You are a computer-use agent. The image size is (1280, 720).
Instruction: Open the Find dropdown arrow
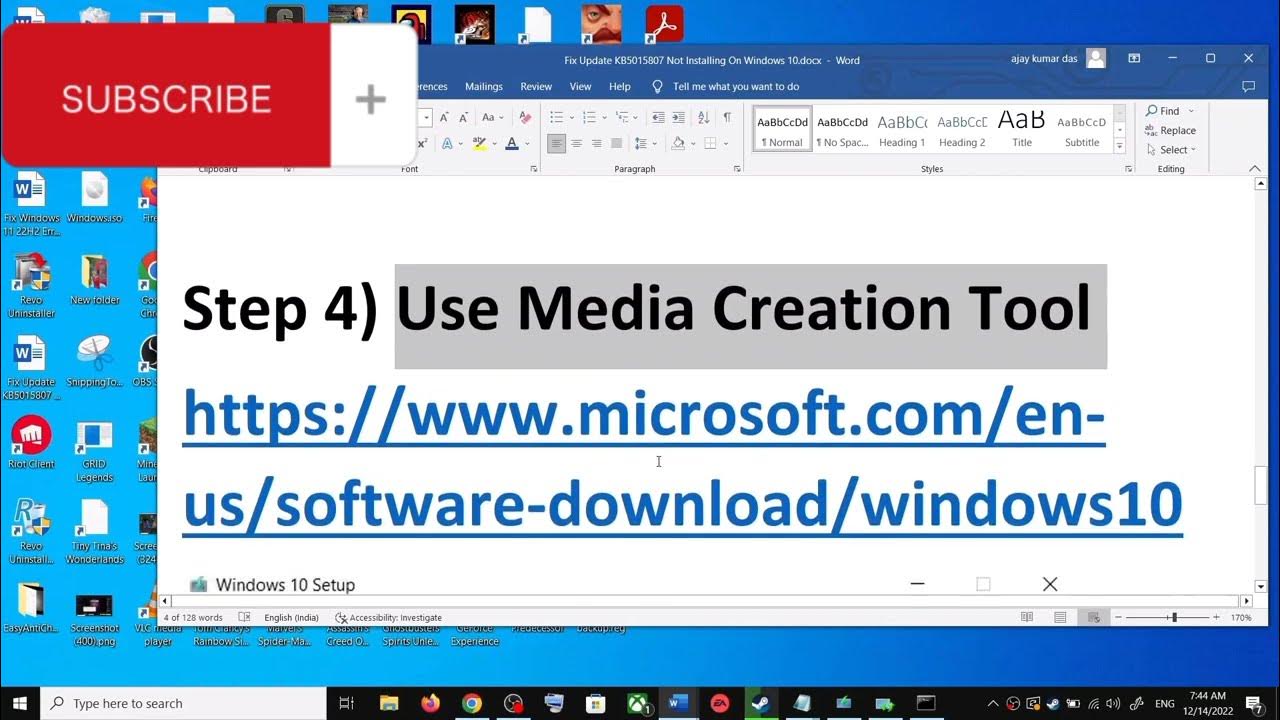coord(1191,111)
